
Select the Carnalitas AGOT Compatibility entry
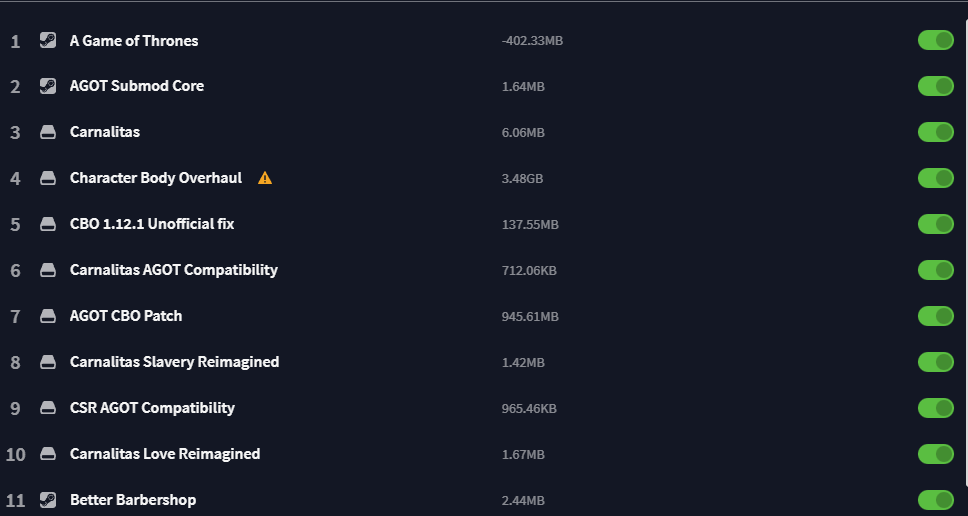point(174,270)
